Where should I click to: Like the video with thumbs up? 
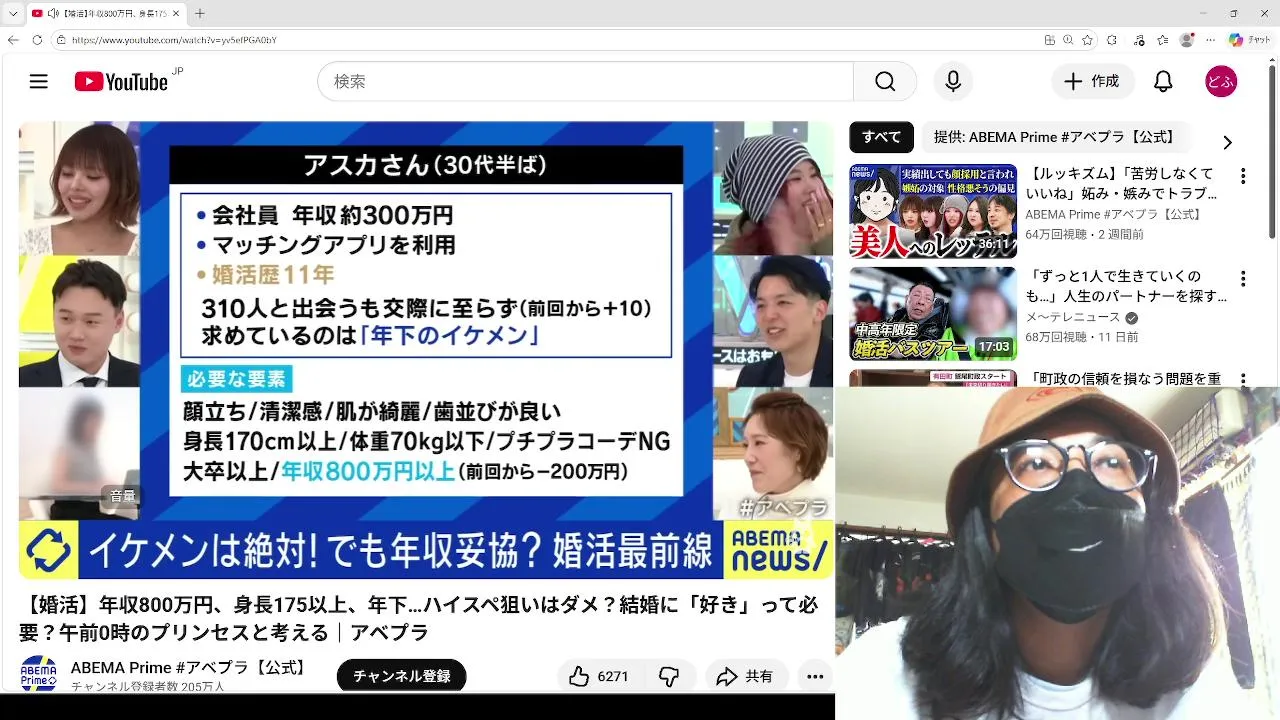pyautogui.click(x=580, y=677)
